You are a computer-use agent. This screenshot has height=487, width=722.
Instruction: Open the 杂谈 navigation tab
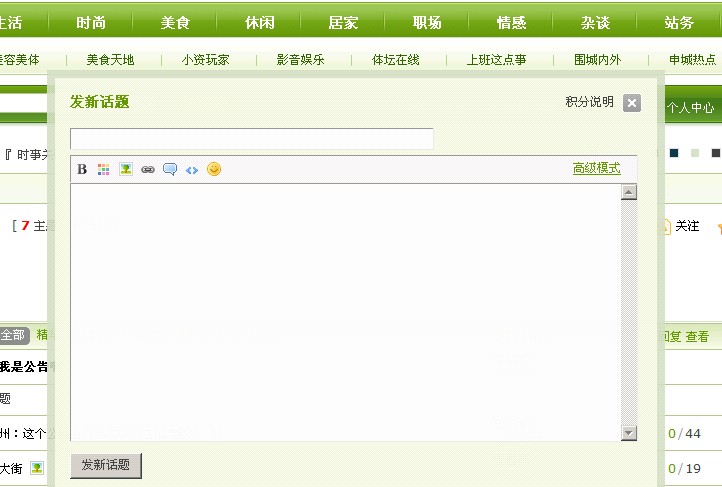point(595,23)
